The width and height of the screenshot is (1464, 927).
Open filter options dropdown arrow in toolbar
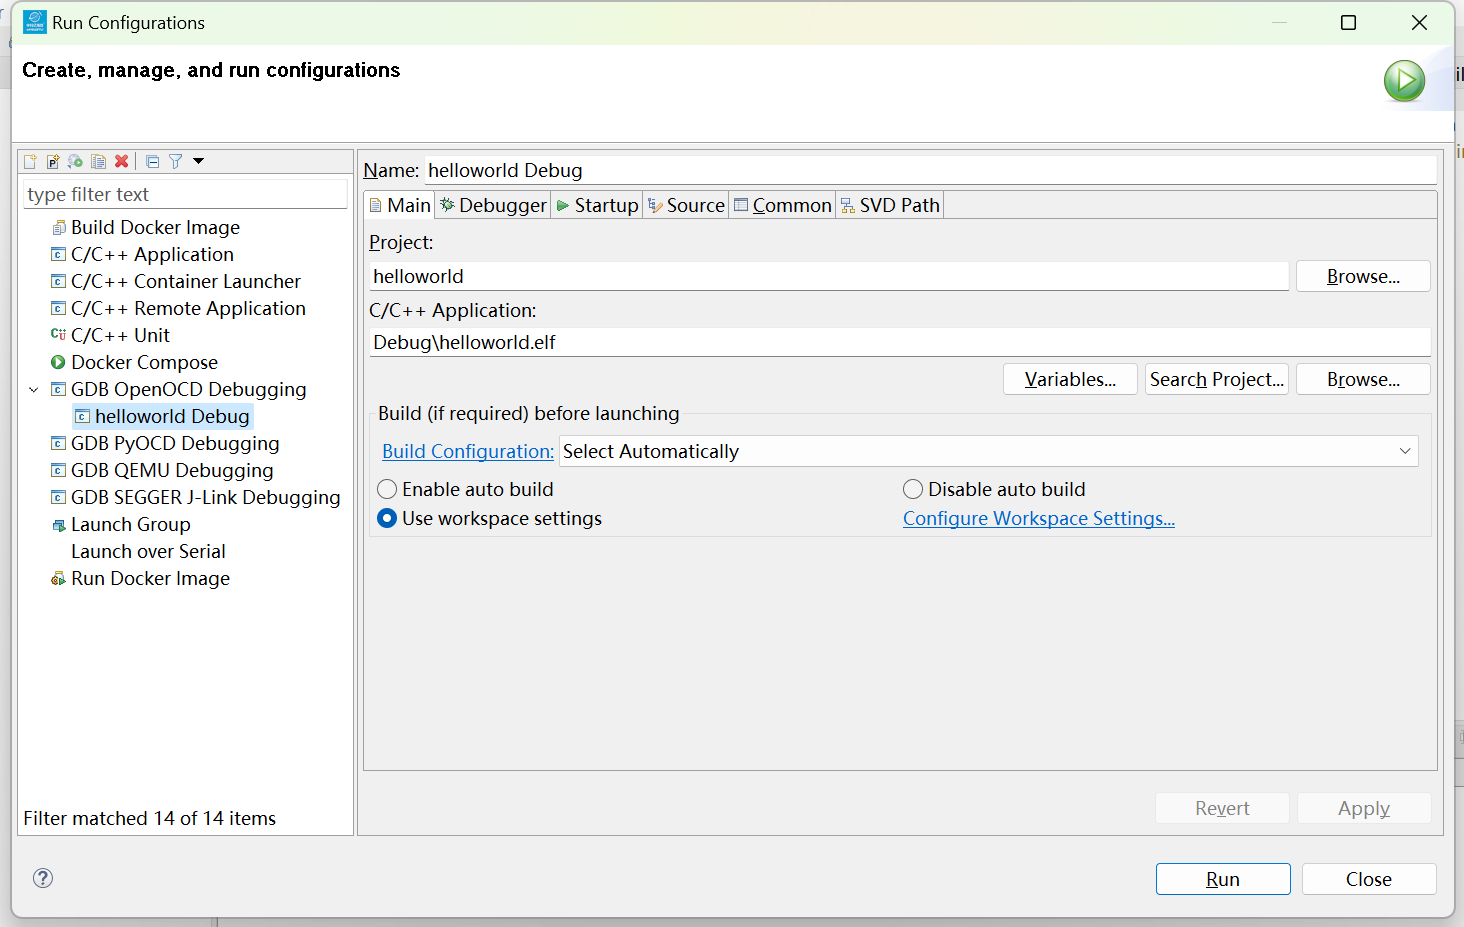(x=198, y=161)
